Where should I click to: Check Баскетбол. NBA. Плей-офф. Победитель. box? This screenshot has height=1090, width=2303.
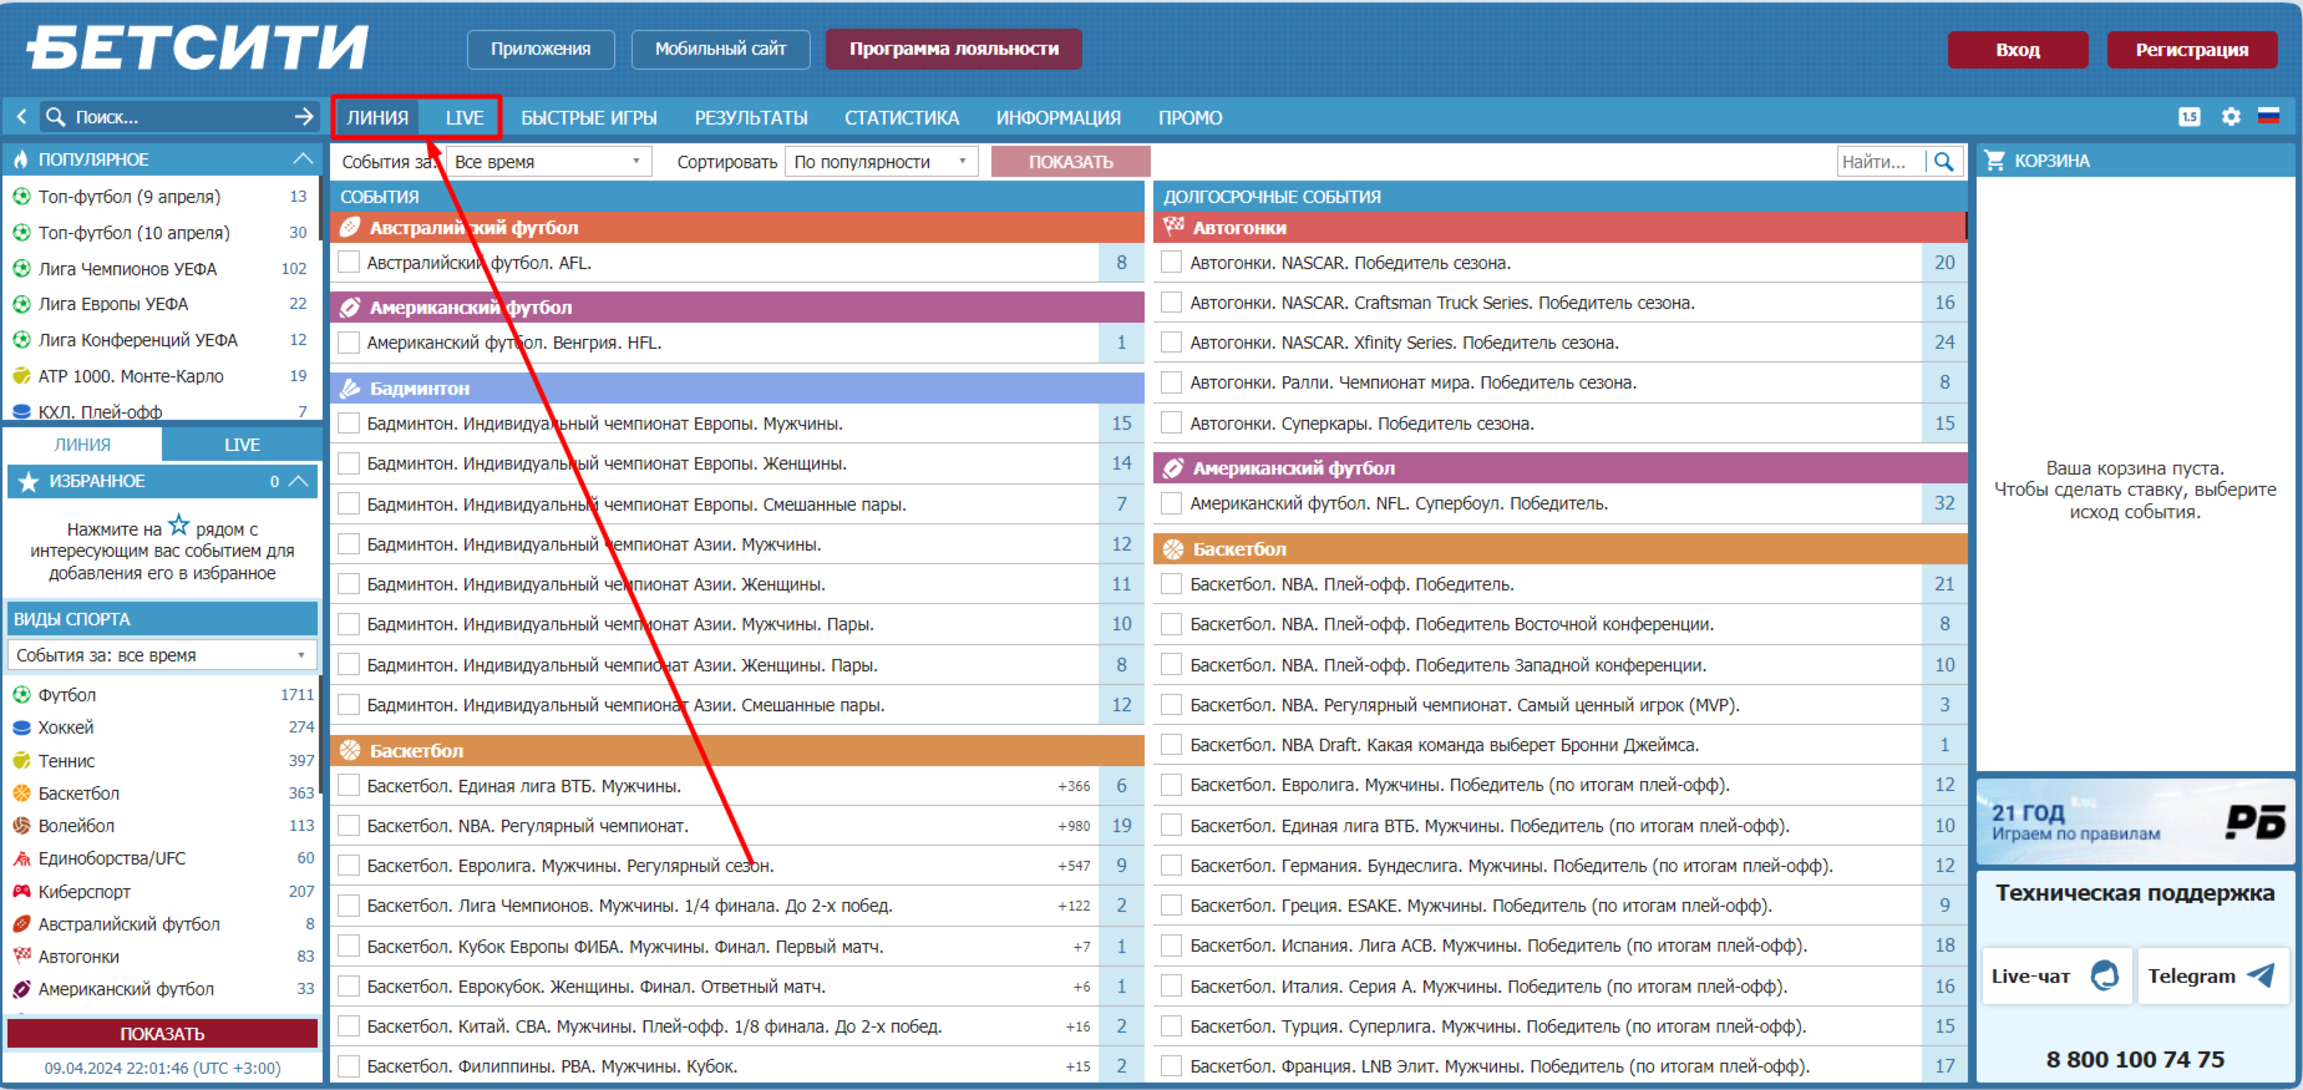1171,584
